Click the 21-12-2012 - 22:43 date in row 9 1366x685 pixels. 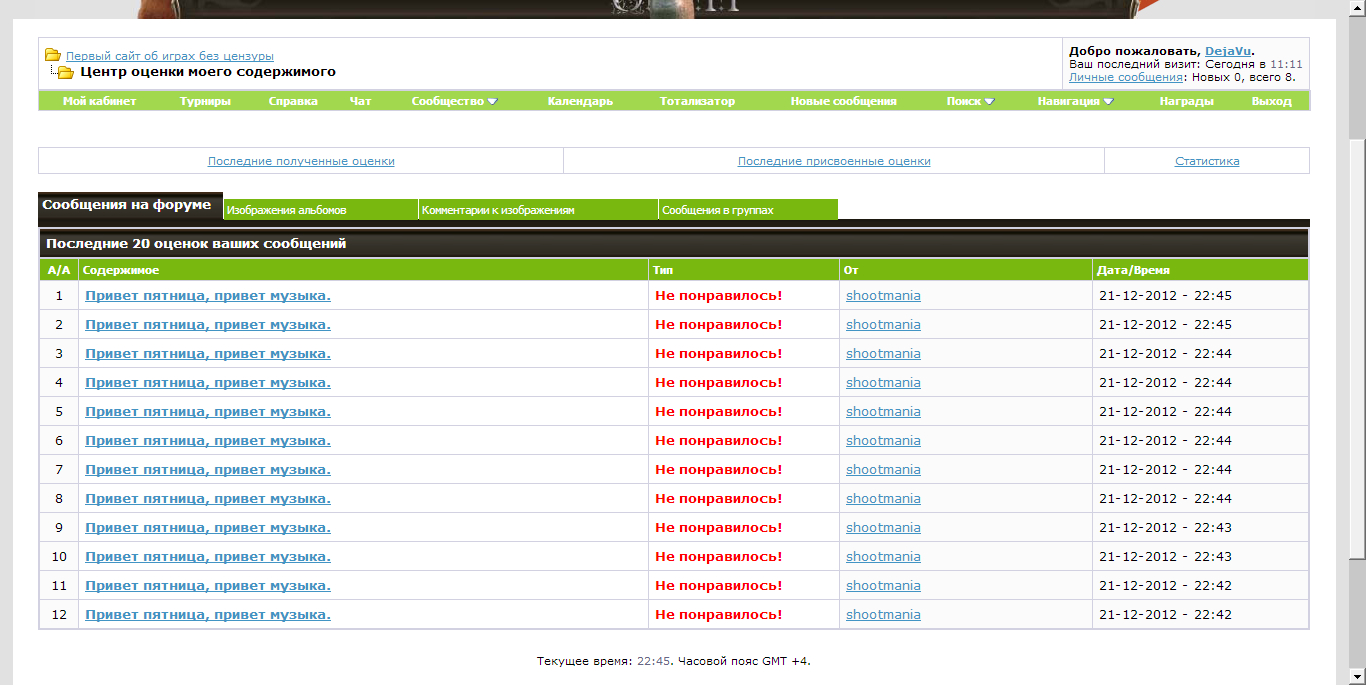tap(1165, 528)
